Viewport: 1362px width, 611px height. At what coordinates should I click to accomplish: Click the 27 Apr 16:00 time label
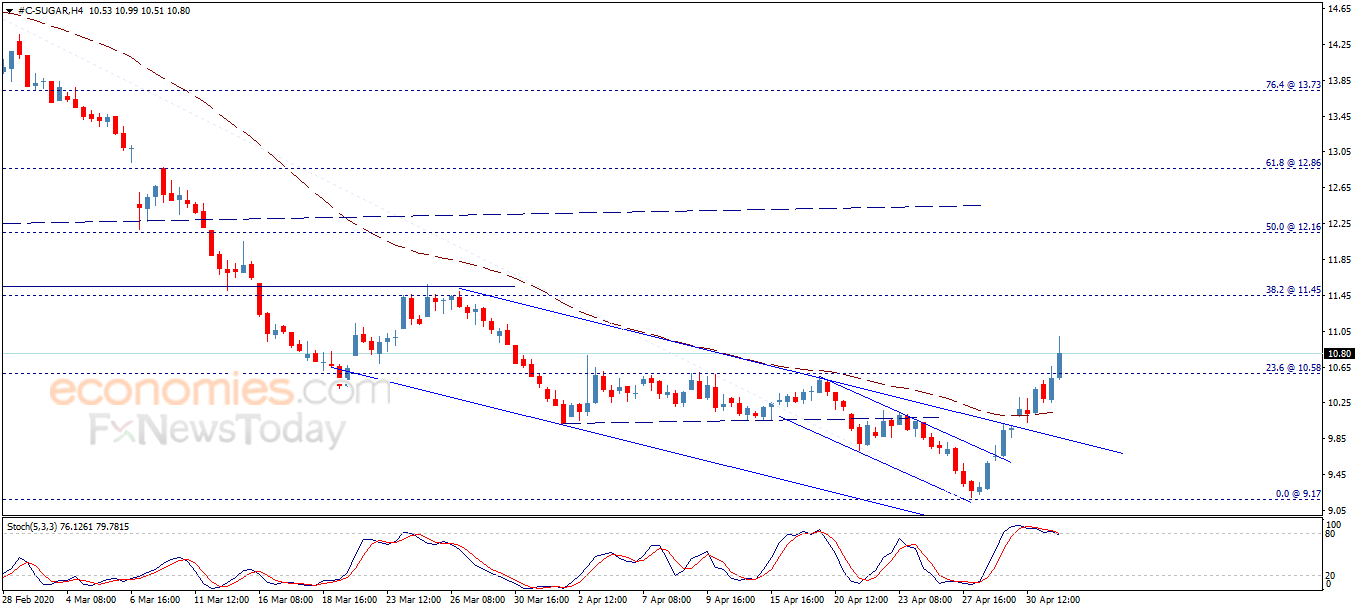coord(988,600)
